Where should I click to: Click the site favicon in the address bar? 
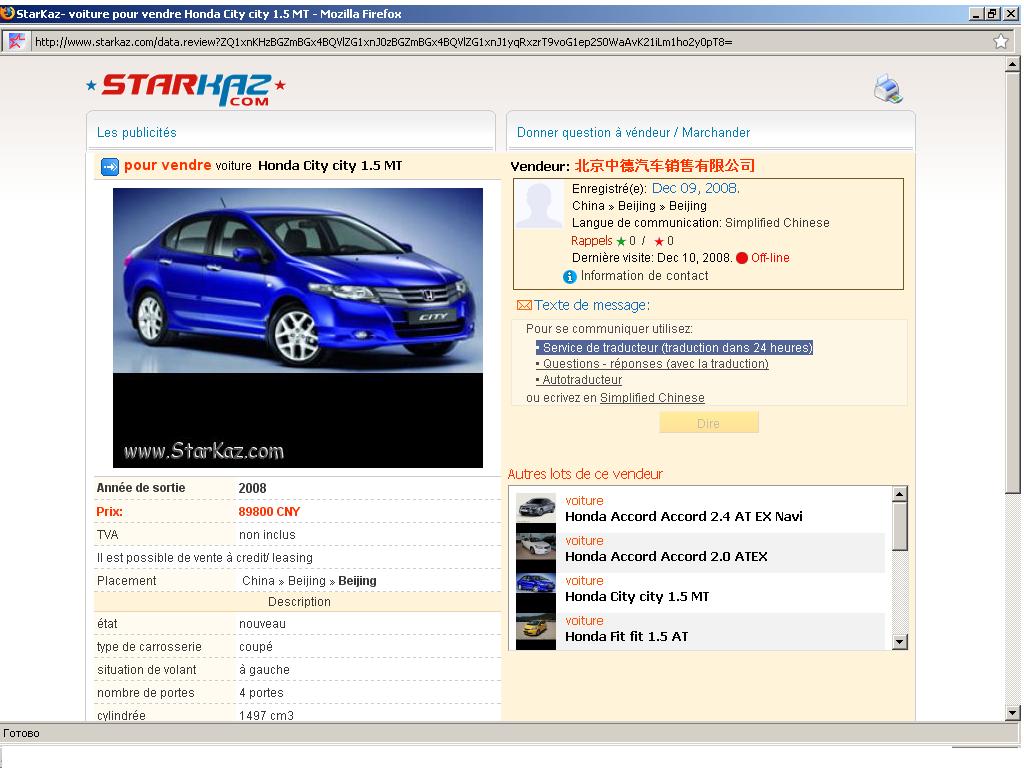16,41
